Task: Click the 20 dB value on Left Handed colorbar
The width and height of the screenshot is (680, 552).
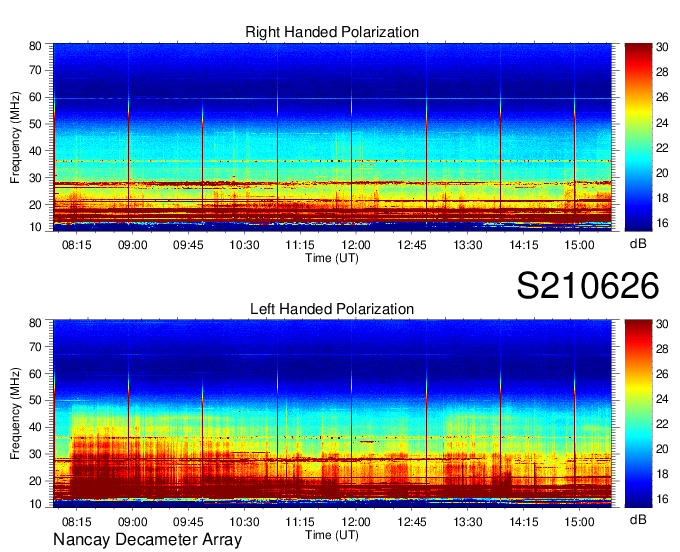Action: click(x=662, y=449)
